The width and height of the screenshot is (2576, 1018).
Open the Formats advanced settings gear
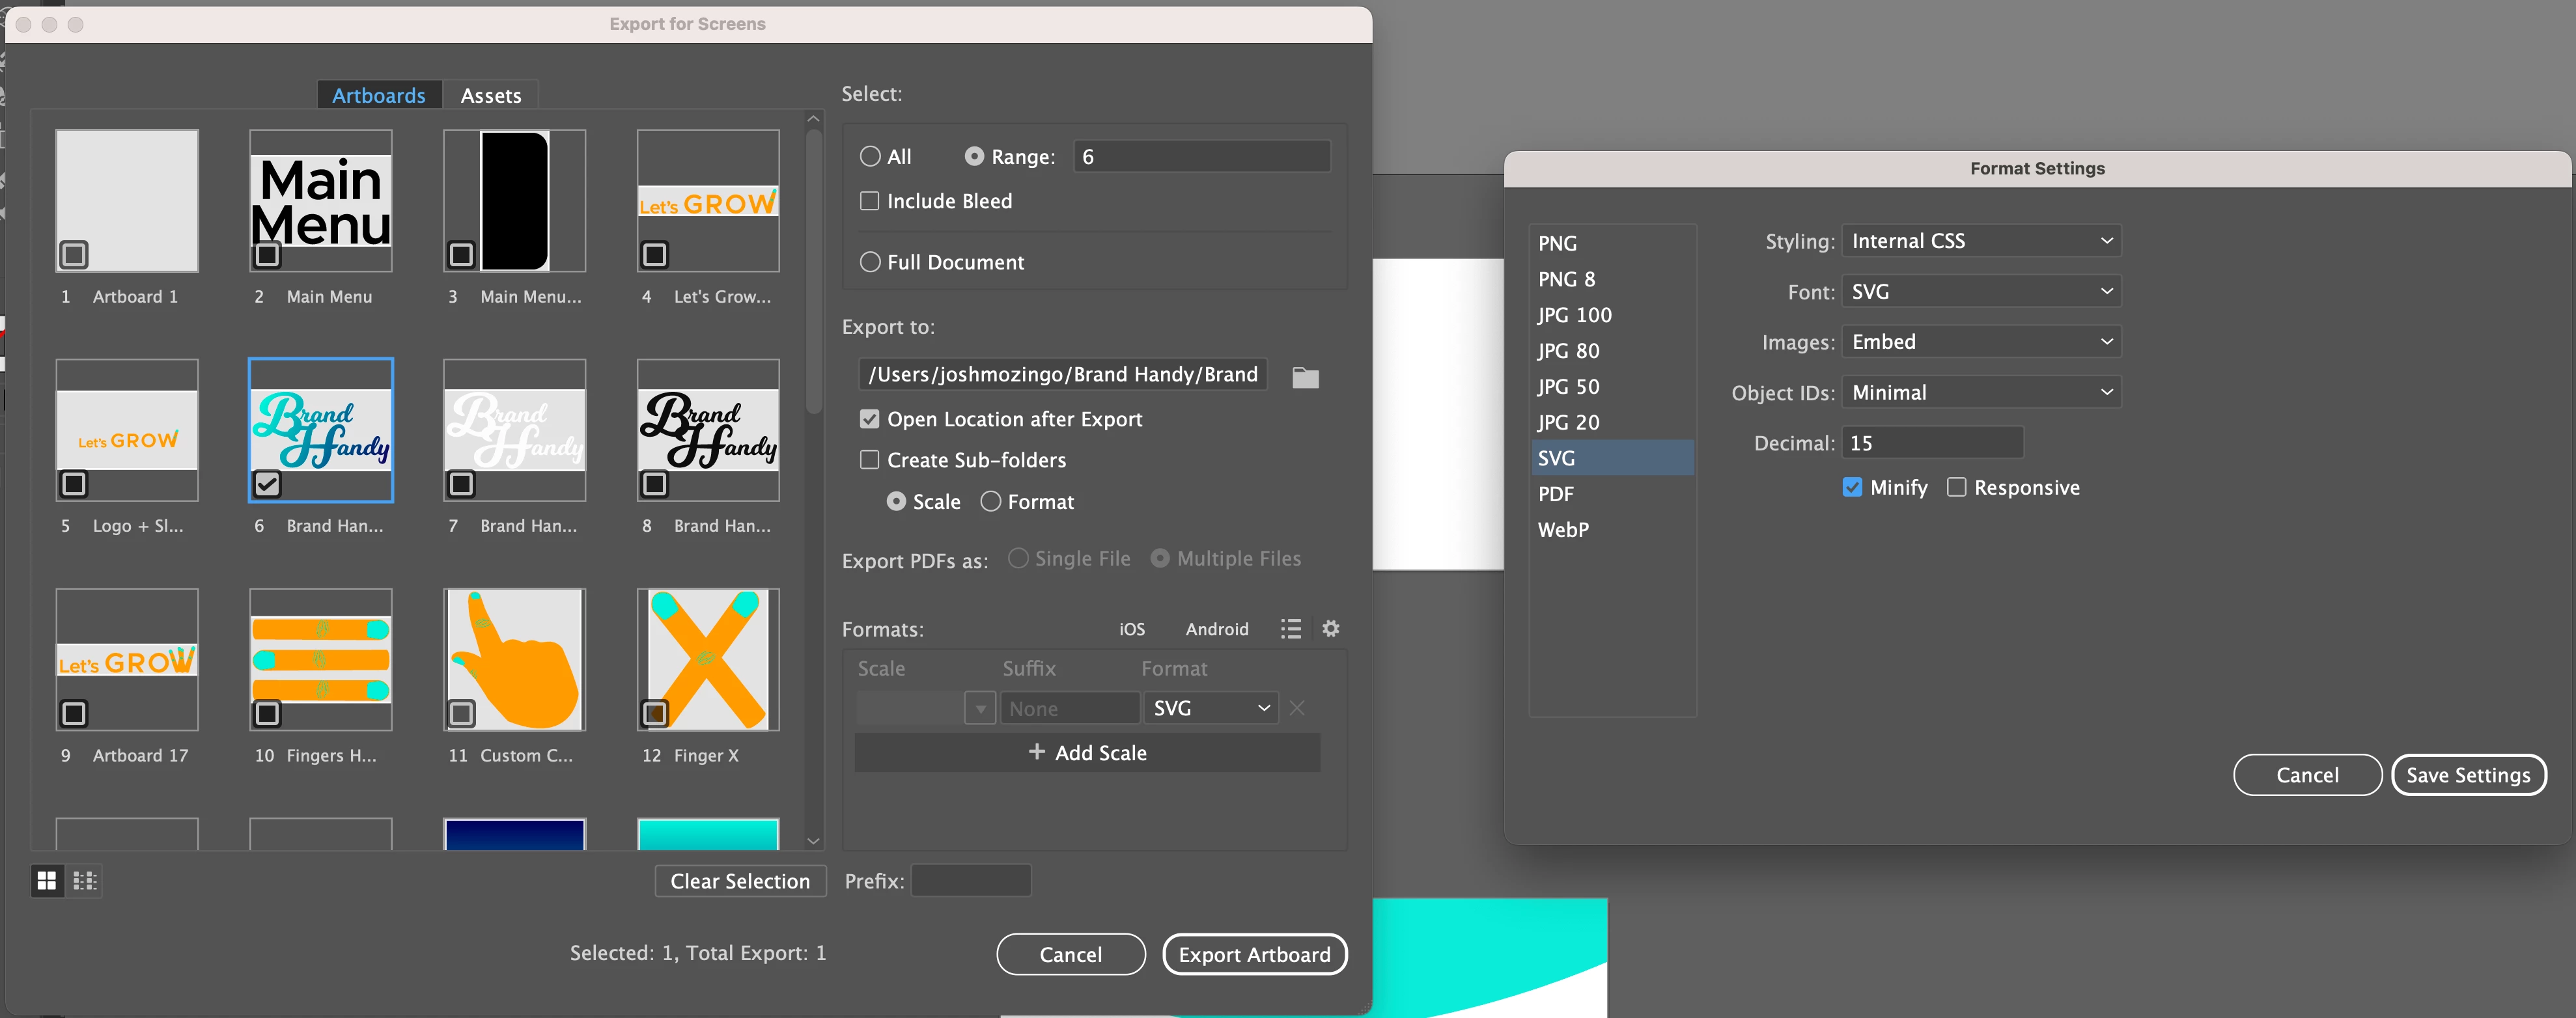pos(1330,628)
